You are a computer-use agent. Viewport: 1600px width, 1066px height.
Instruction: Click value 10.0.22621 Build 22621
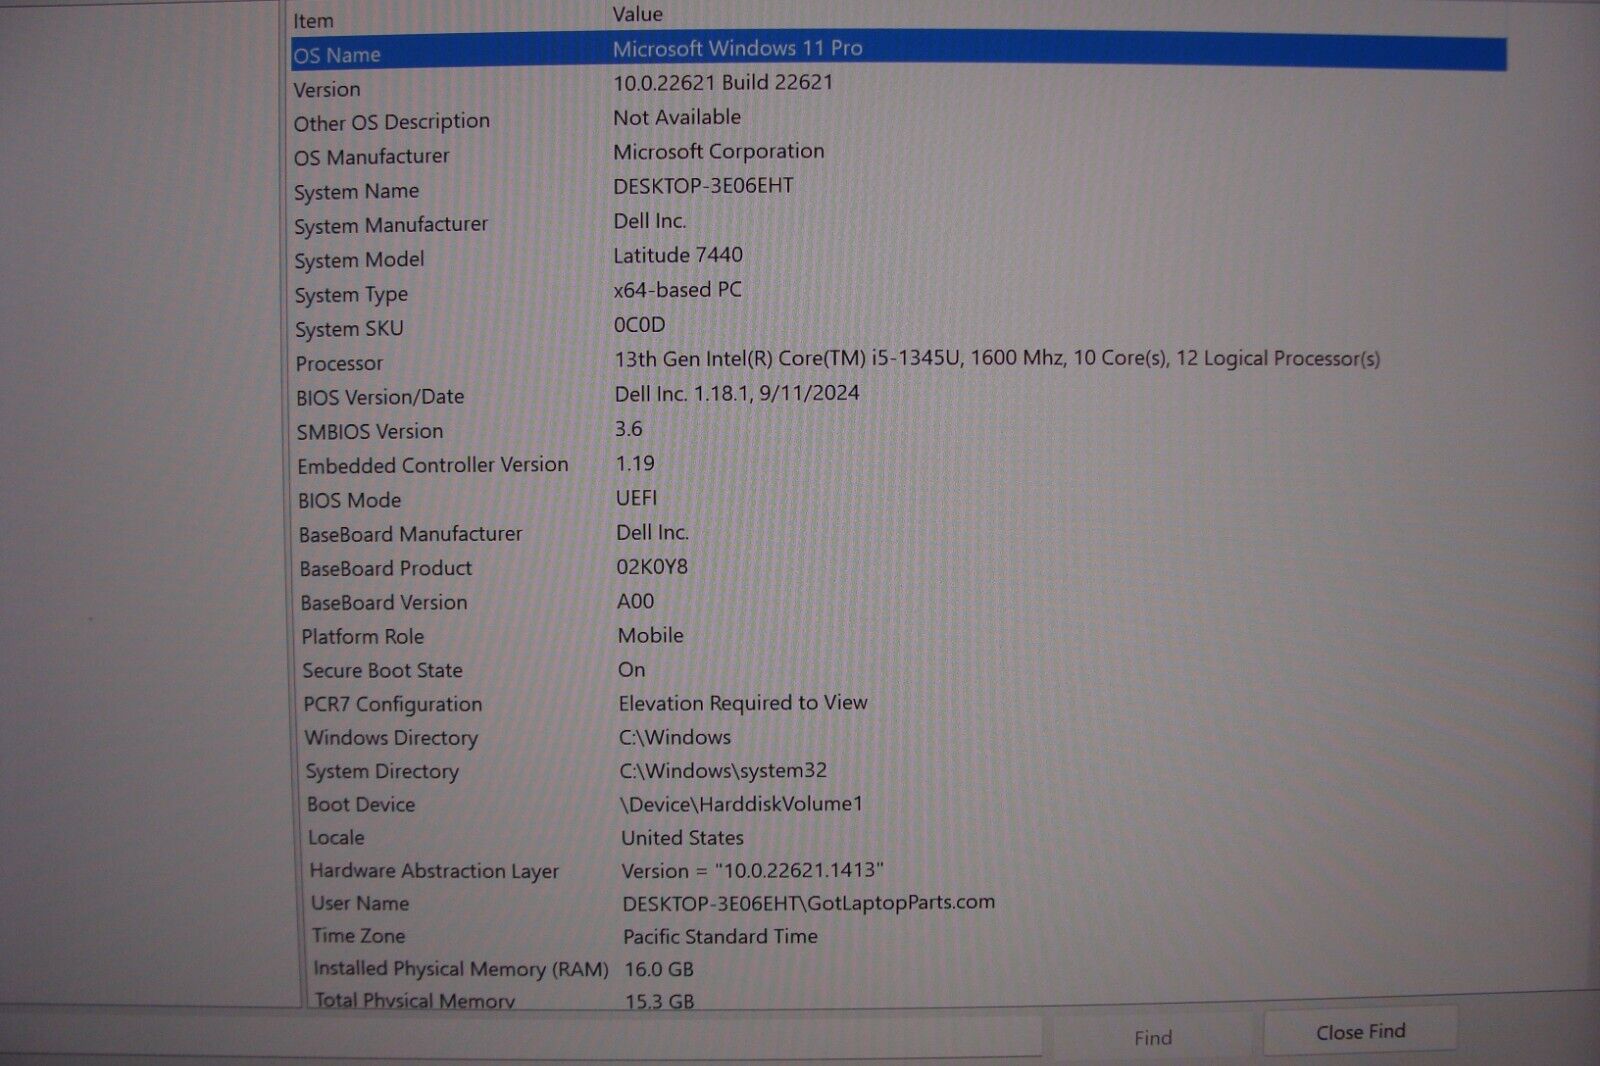[723, 82]
